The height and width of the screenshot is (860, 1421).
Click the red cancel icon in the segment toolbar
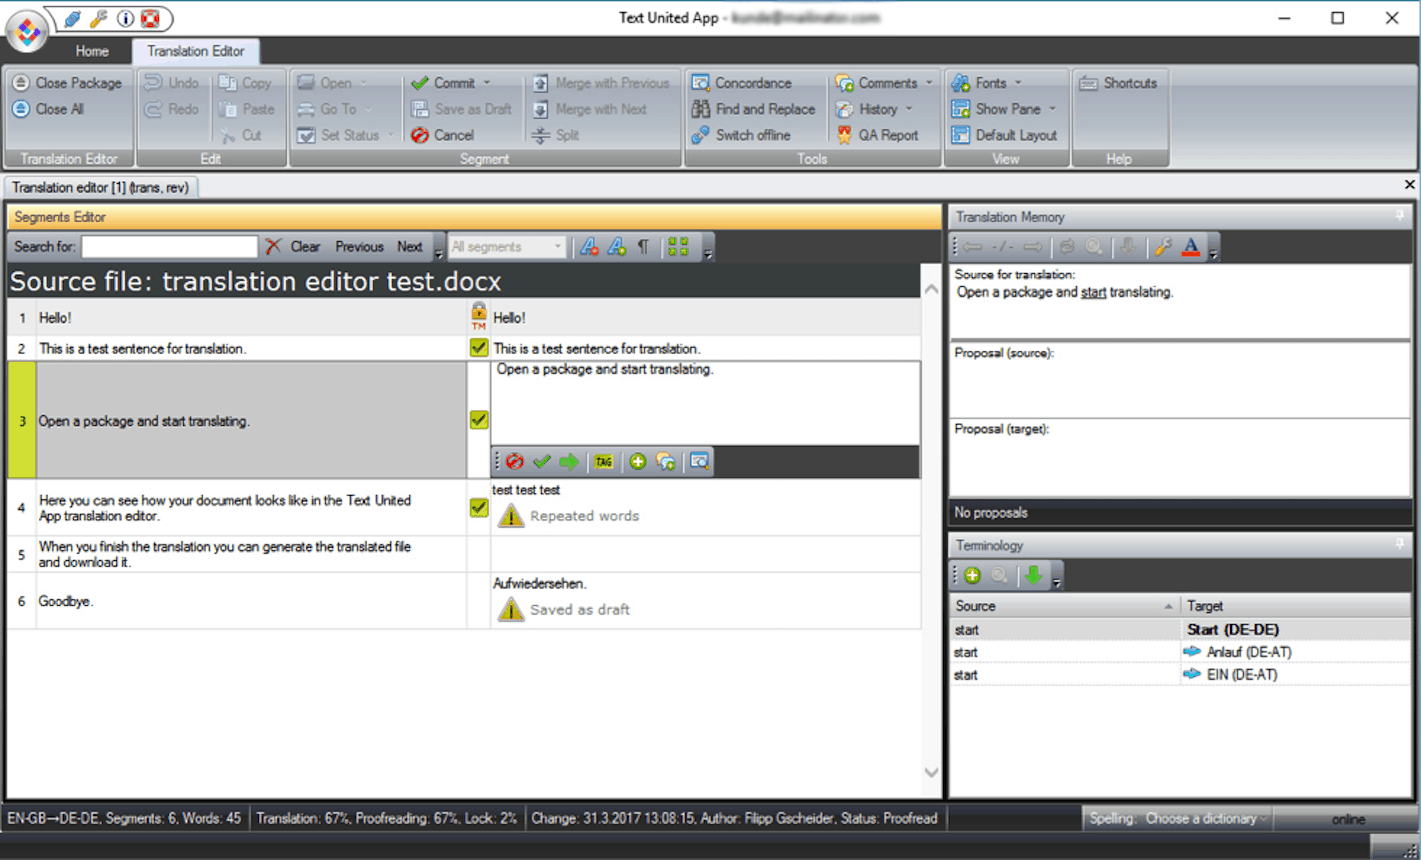pos(514,461)
